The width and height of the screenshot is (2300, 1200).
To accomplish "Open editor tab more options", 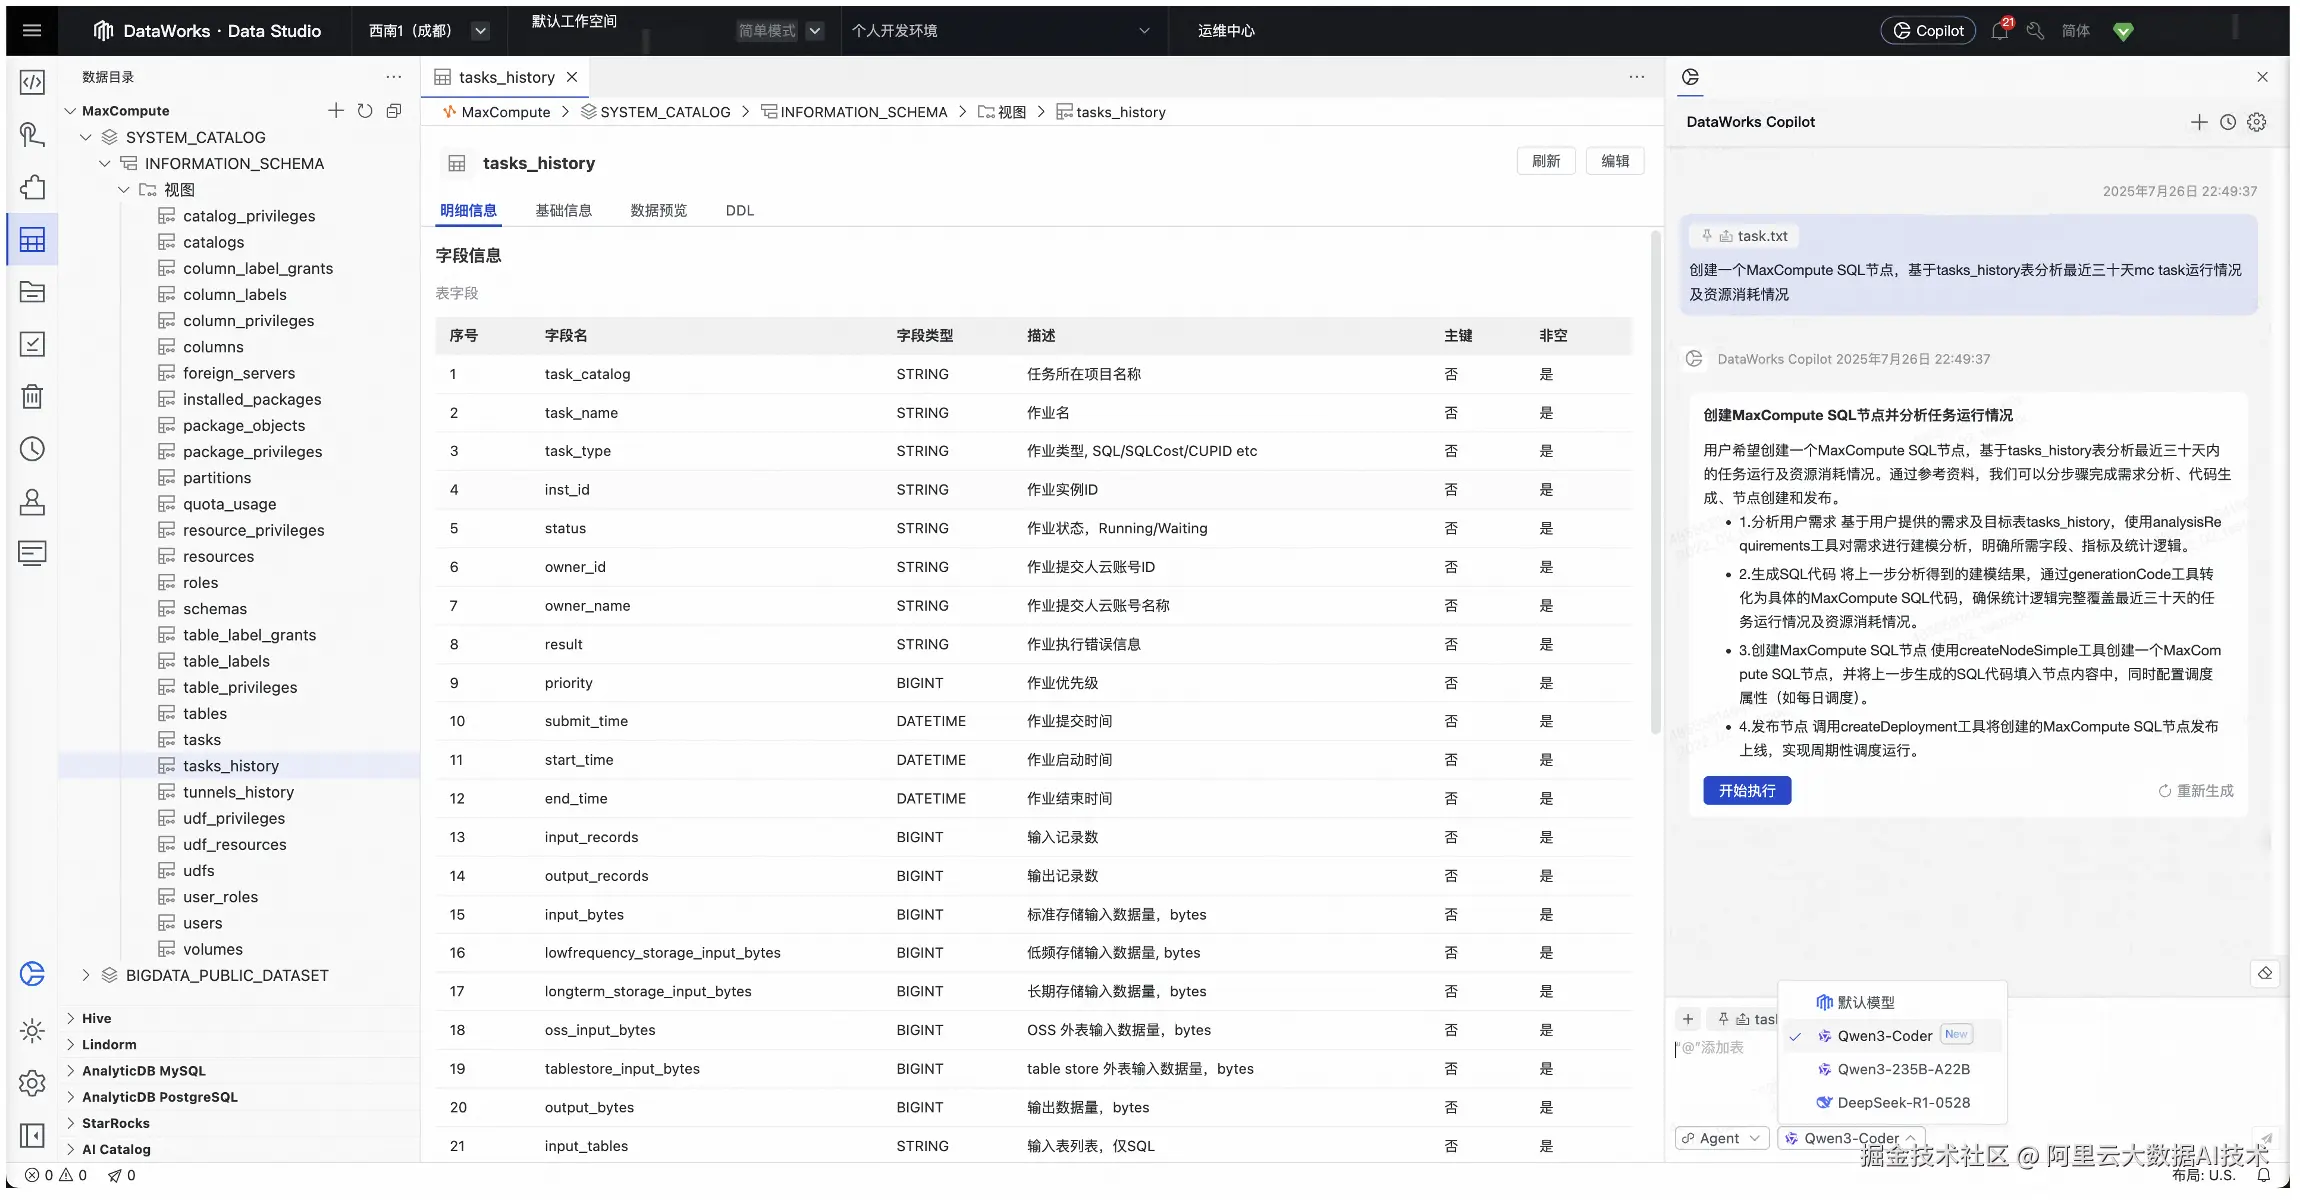I will pos(1637,77).
